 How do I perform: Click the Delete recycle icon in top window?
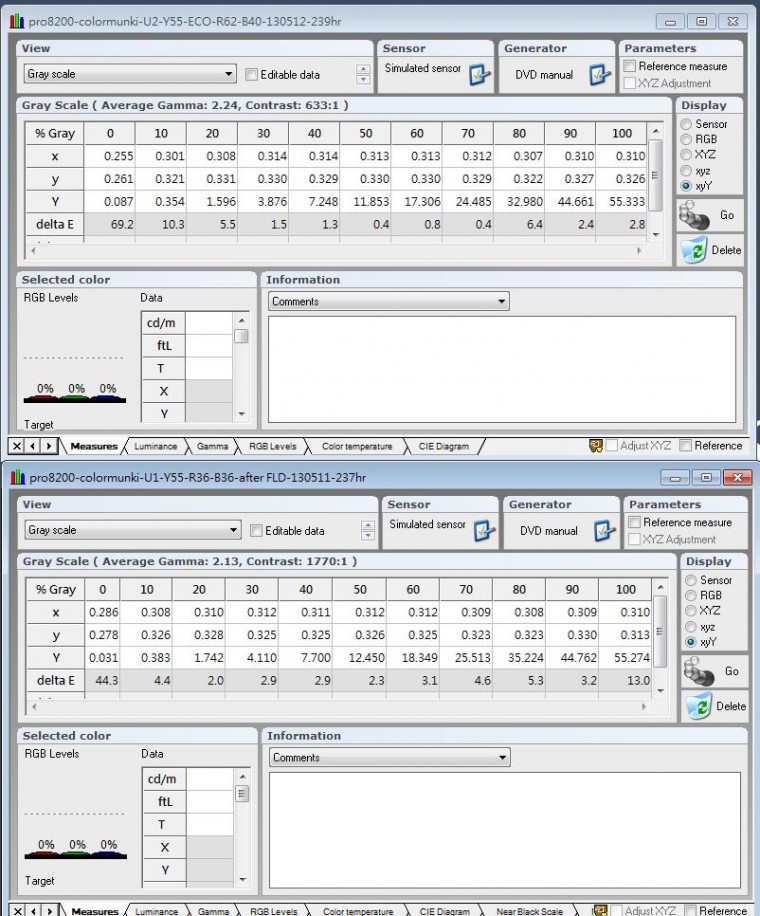click(694, 250)
